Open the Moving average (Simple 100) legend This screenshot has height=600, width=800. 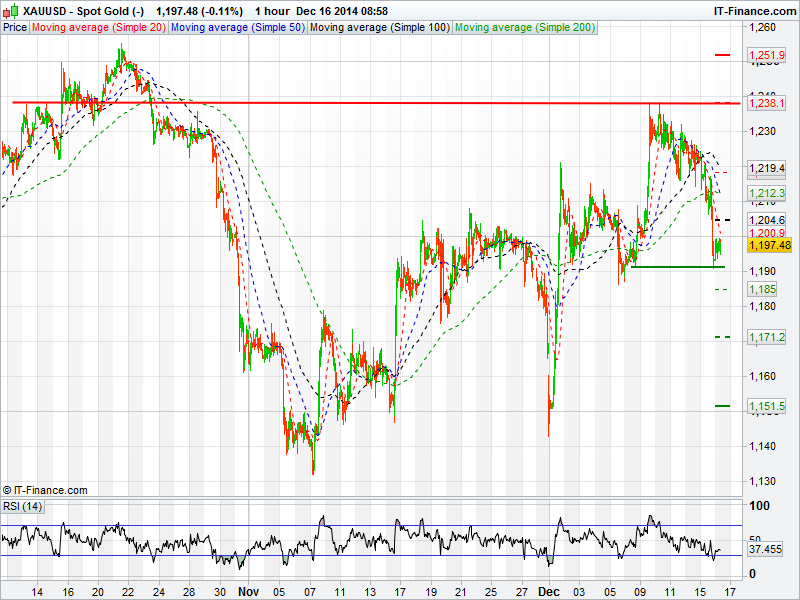click(379, 28)
